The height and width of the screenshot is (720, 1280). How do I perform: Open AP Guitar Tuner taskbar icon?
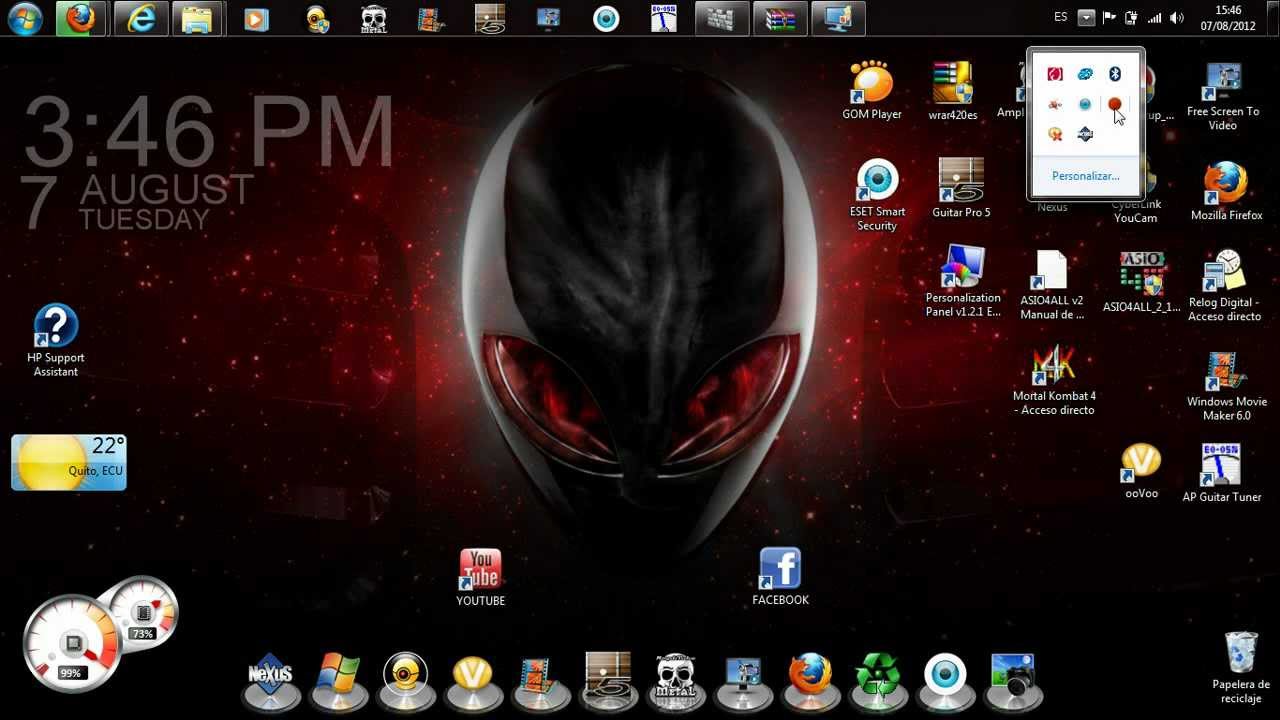[665, 19]
